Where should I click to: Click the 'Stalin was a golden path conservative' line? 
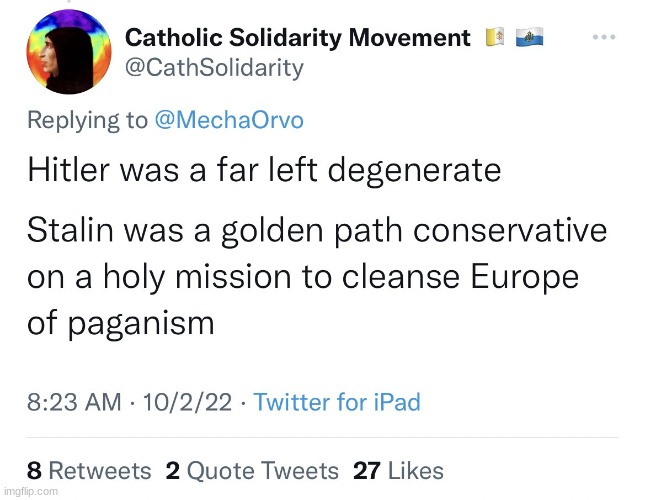pyautogui.click(x=316, y=231)
